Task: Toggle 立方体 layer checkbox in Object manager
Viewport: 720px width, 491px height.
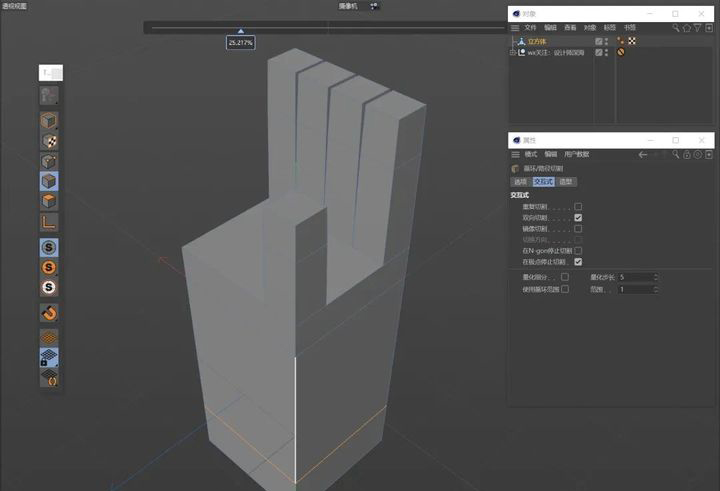Action: tap(598, 41)
